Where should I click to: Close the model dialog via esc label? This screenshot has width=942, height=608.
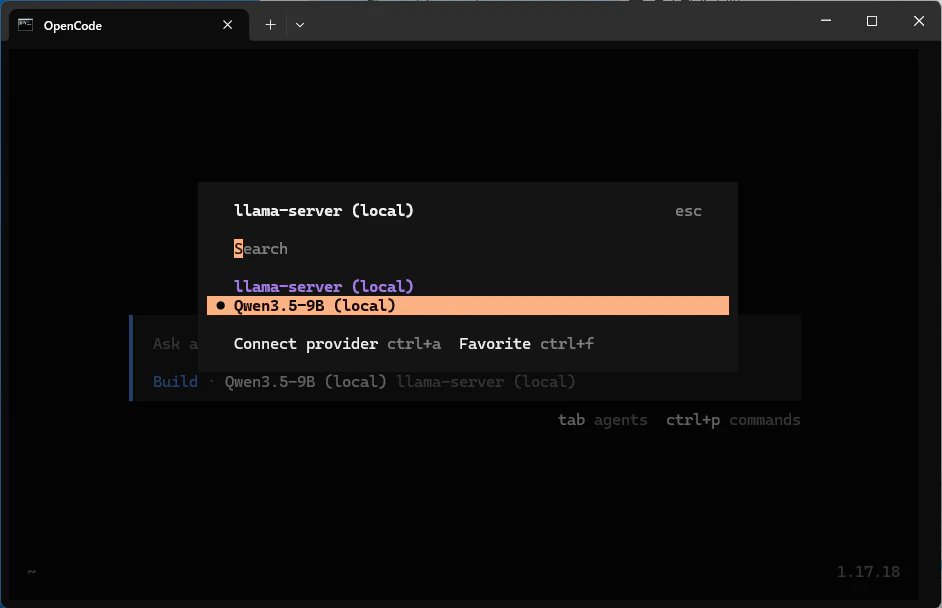(x=688, y=211)
